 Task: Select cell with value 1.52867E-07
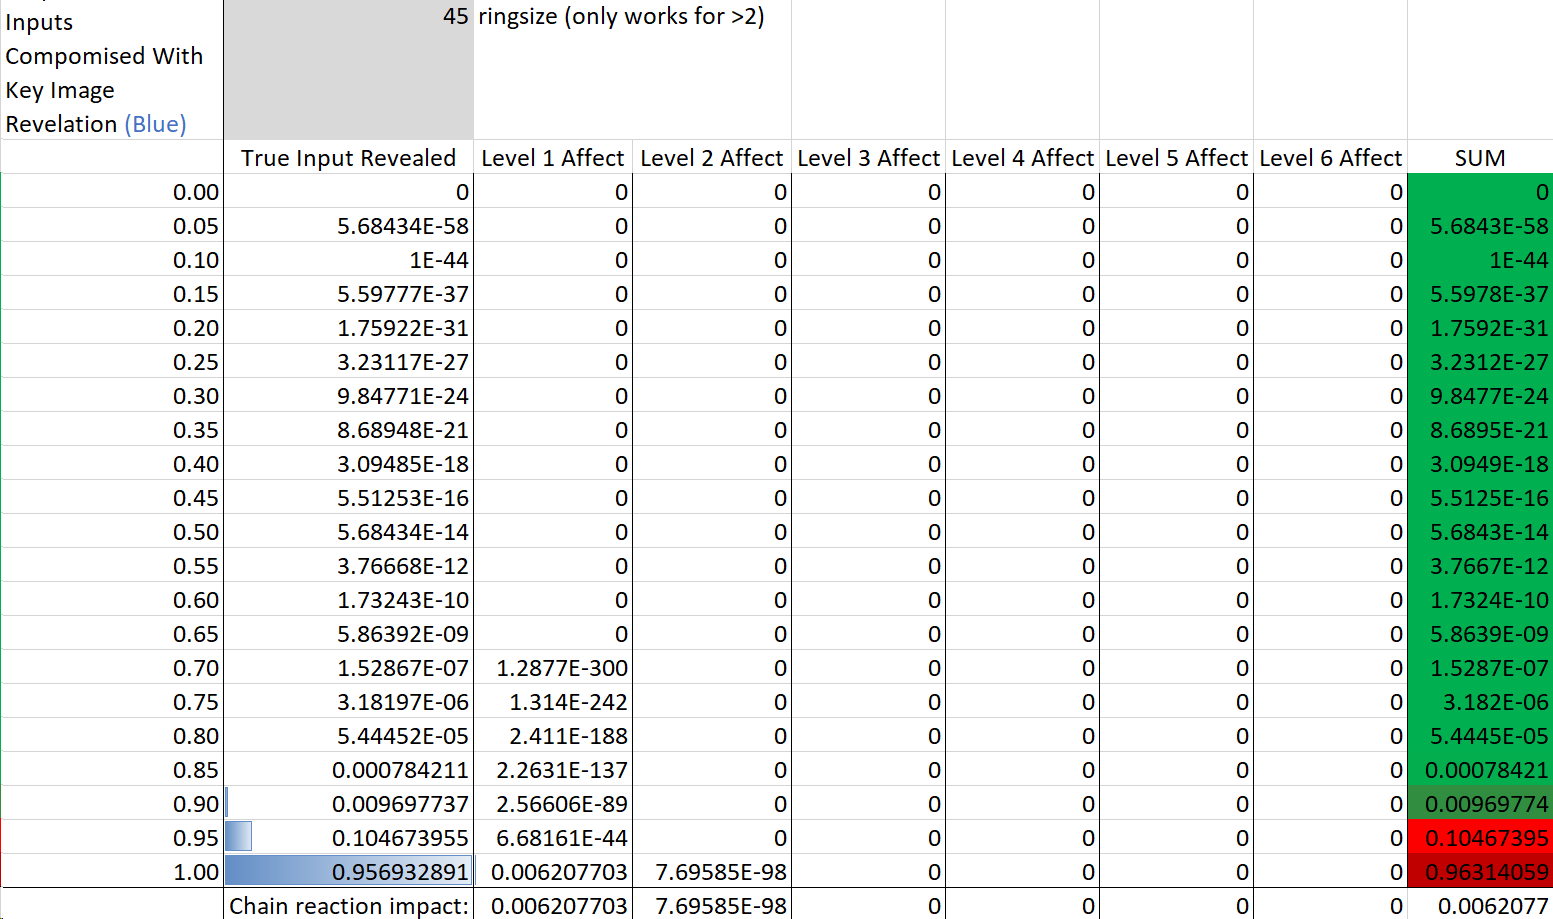click(x=348, y=667)
